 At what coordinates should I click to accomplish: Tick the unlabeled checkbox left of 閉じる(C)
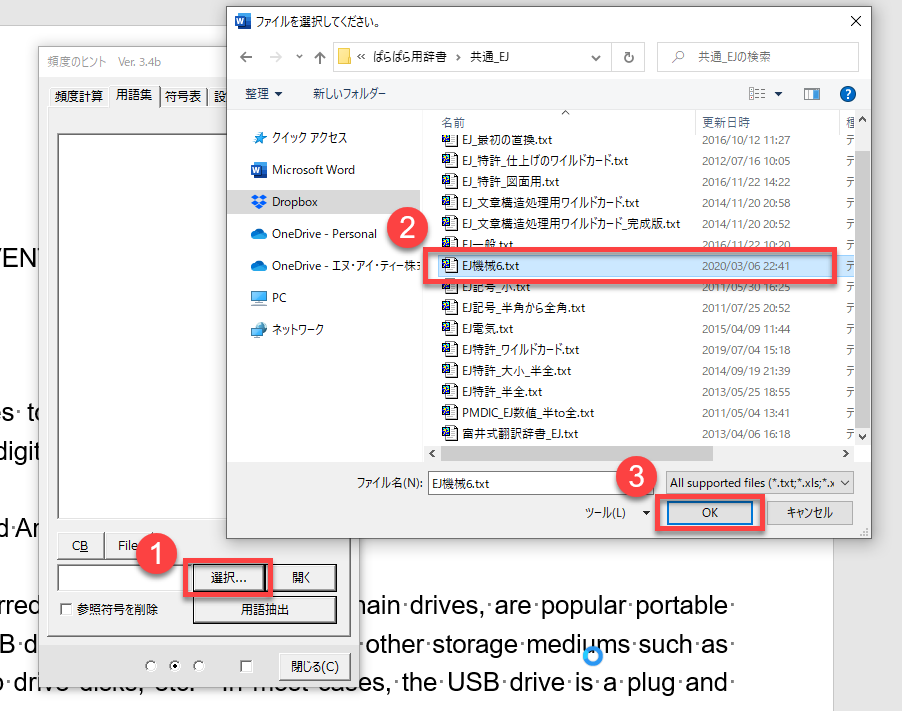246,666
